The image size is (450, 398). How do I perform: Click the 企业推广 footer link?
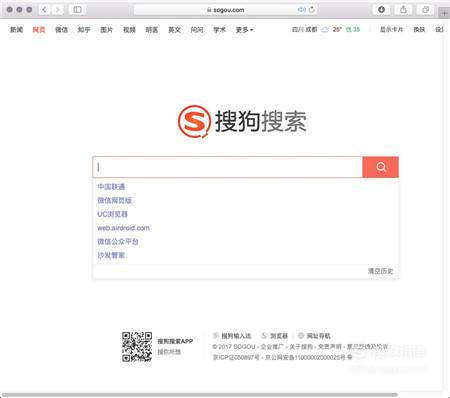[272, 347]
